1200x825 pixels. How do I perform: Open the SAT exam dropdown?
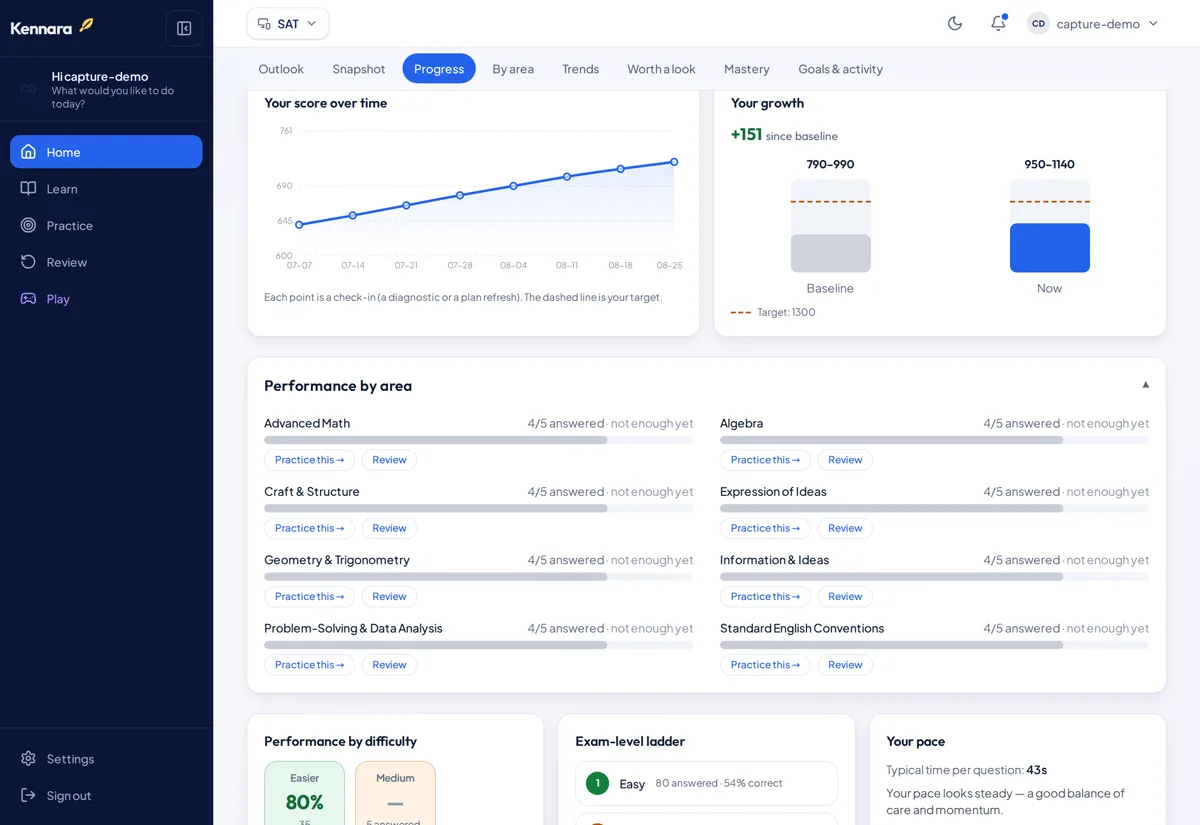point(288,23)
